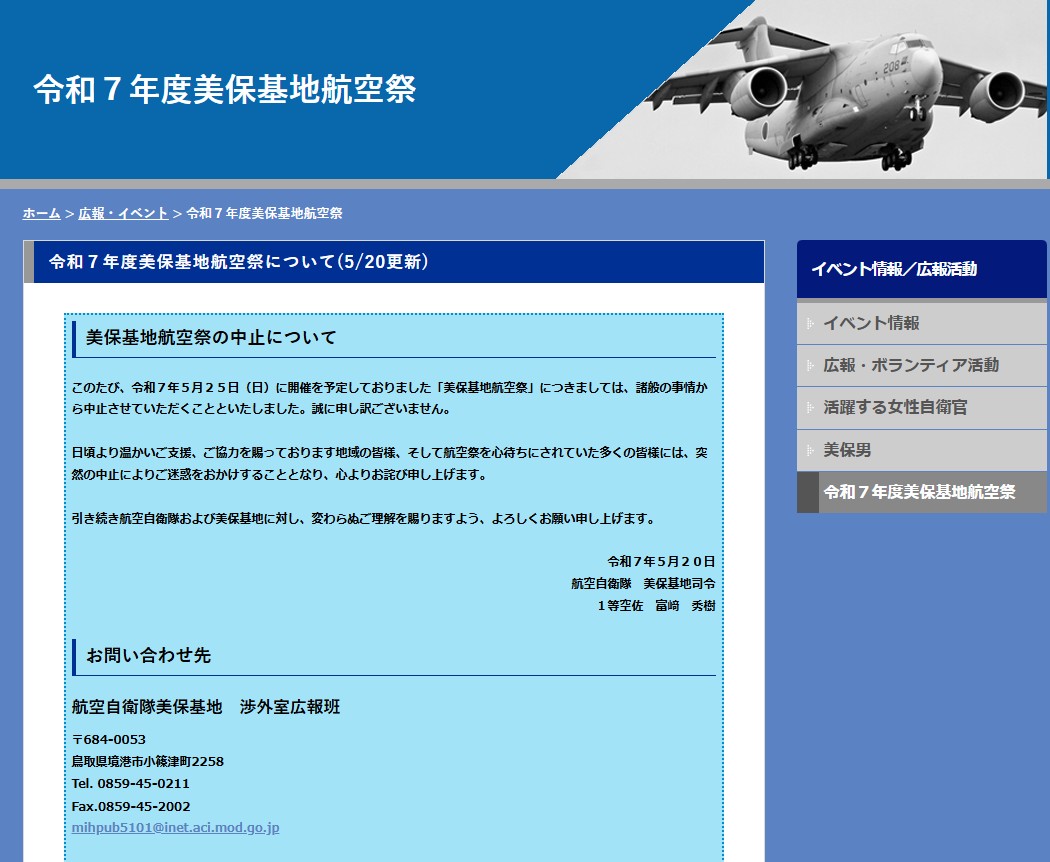Click the banner title 令和７年度美保基地航空祭

point(225,89)
